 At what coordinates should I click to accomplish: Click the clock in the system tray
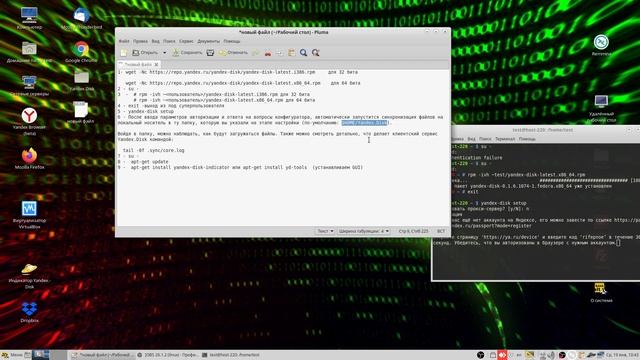[623, 355]
